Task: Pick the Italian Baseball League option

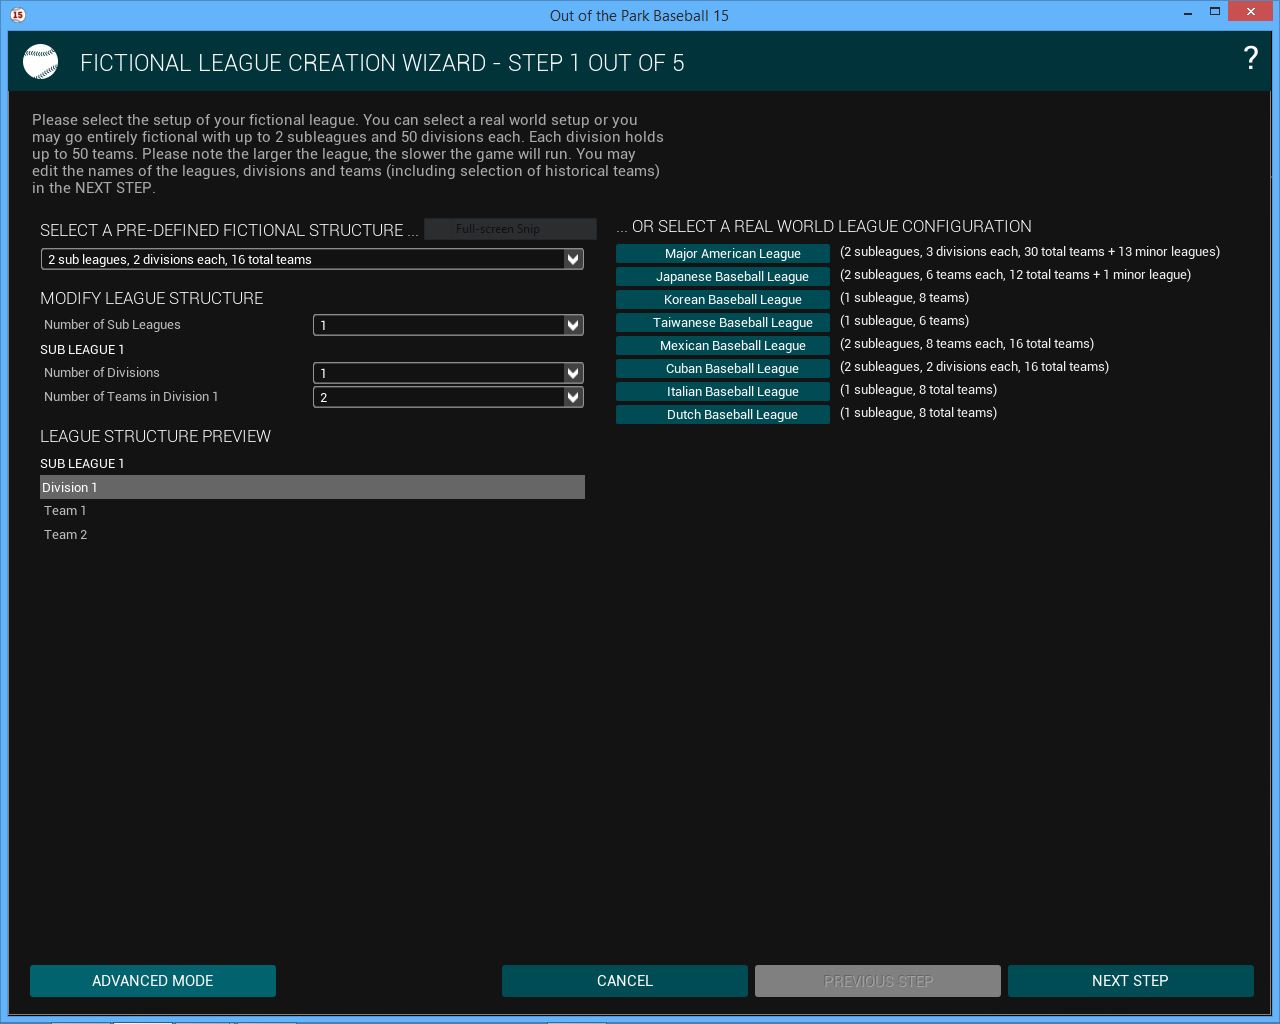Action: [x=722, y=392]
